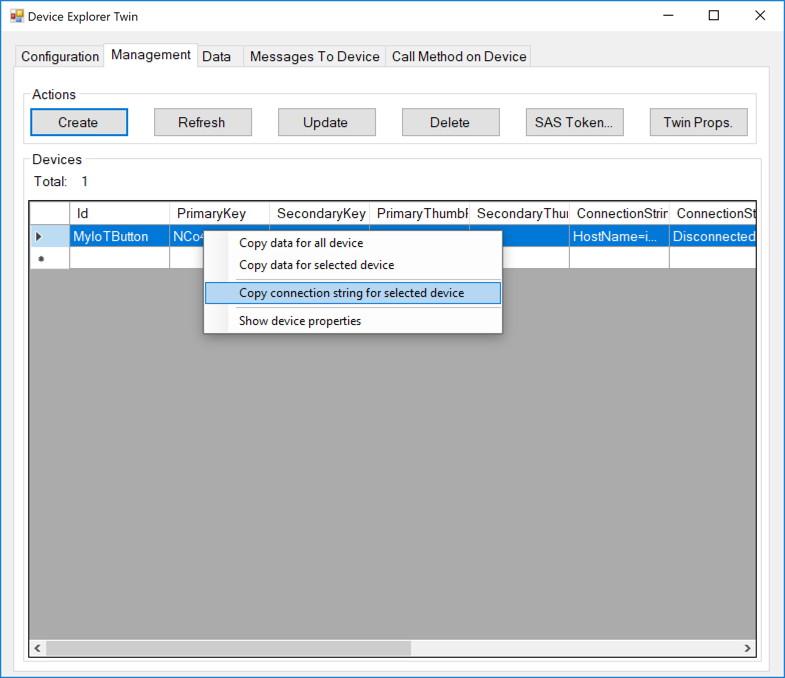Click the ConnectionString column header
The width and height of the screenshot is (785, 678).
point(619,213)
